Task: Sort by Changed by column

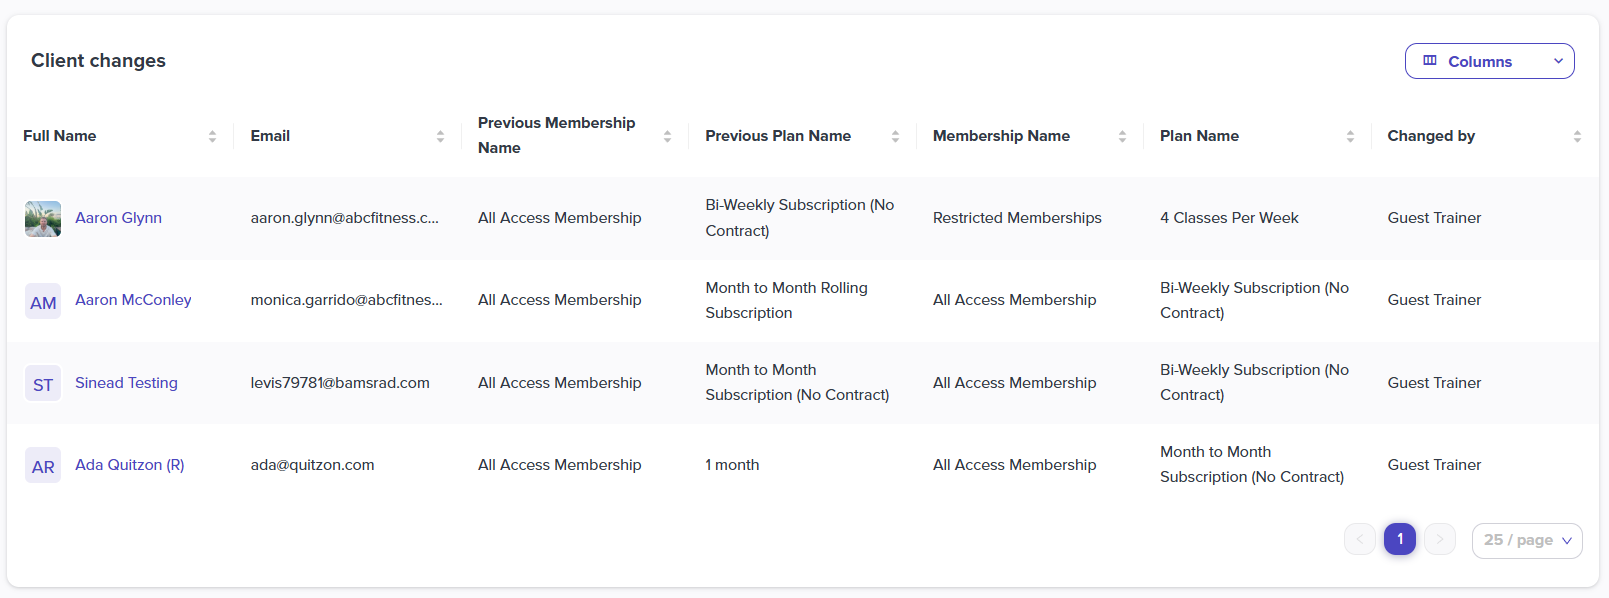Action: [1577, 136]
